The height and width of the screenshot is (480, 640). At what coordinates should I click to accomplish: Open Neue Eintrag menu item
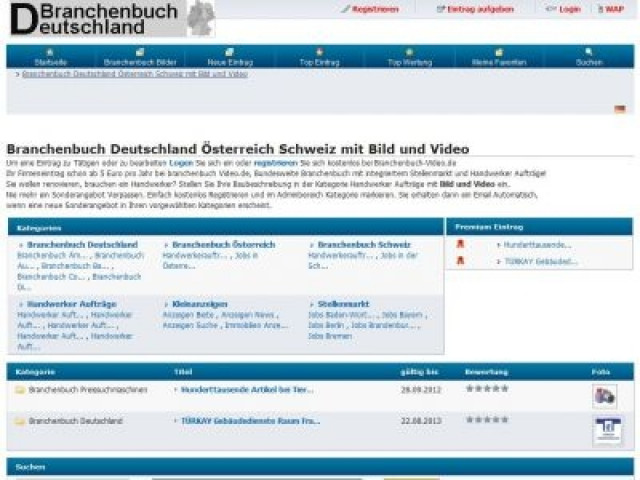(230, 62)
